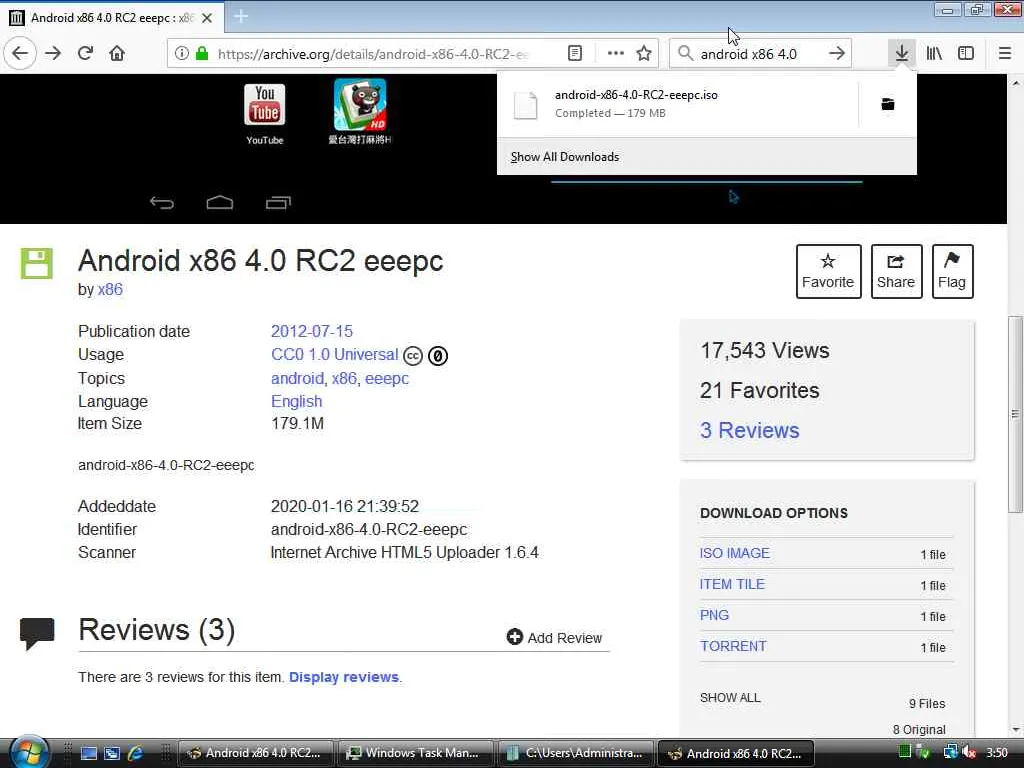This screenshot has width=1024, height=768.
Task: Click Show Desktop quick launch icon
Action: (88, 753)
